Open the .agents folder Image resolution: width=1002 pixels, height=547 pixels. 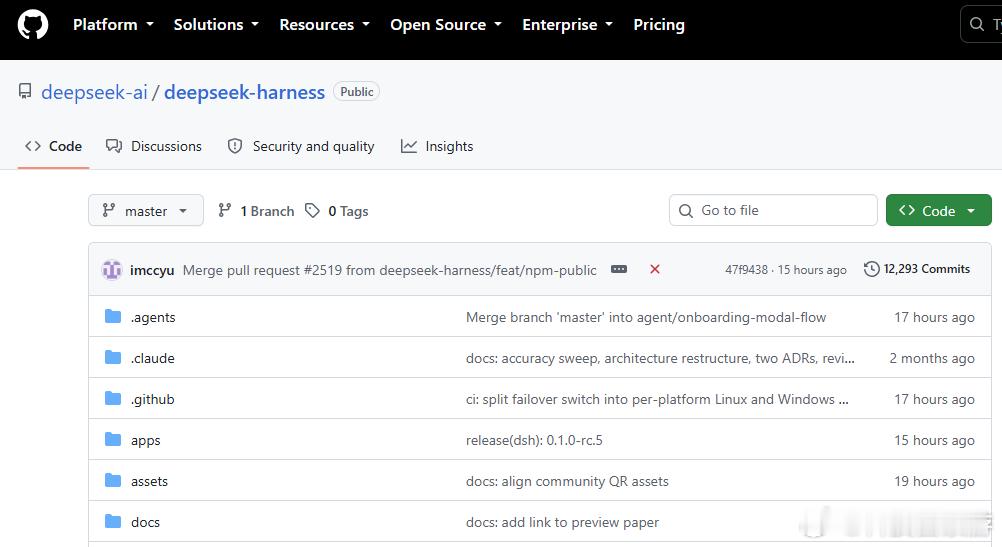(x=153, y=317)
